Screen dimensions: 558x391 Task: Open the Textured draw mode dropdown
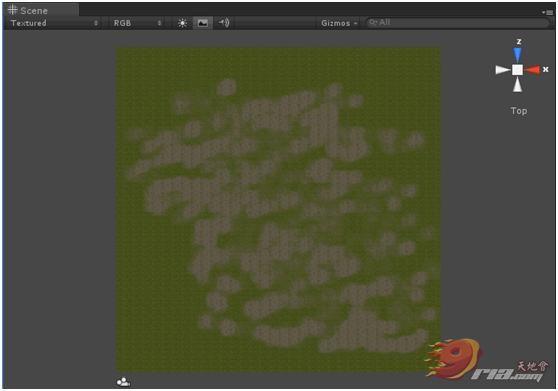54,23
